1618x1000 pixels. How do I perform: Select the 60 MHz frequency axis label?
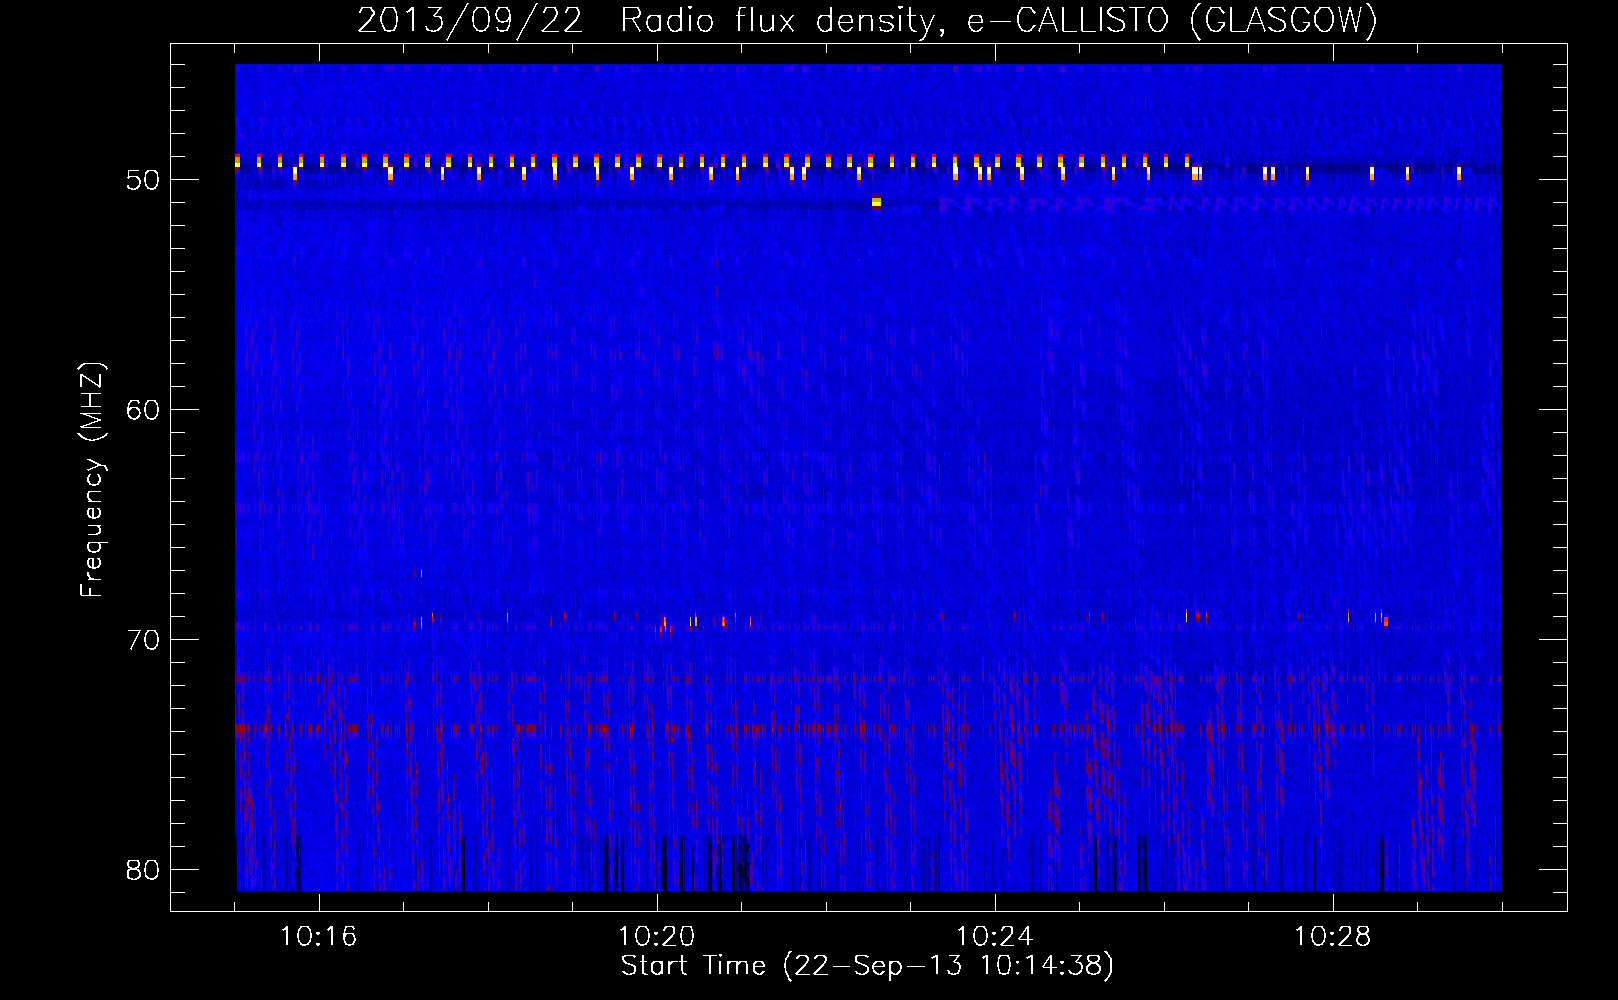coord(143,410)
